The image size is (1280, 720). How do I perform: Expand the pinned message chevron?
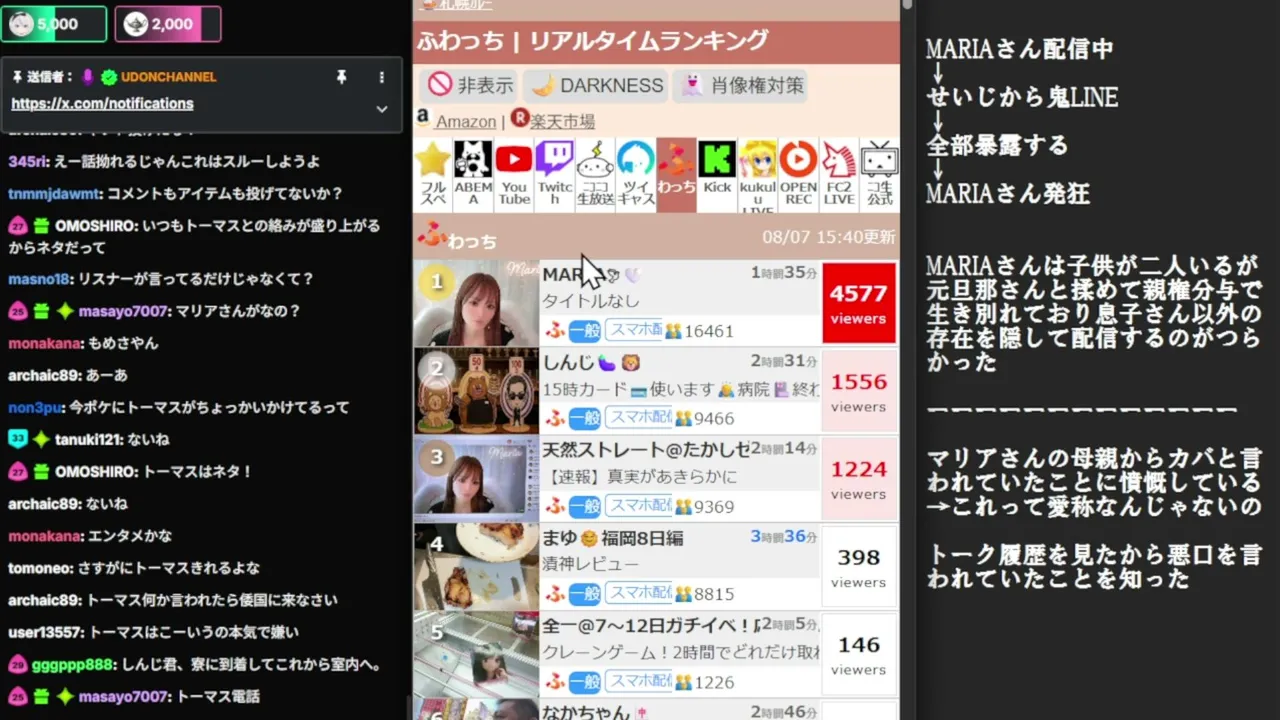pos(381,109)
